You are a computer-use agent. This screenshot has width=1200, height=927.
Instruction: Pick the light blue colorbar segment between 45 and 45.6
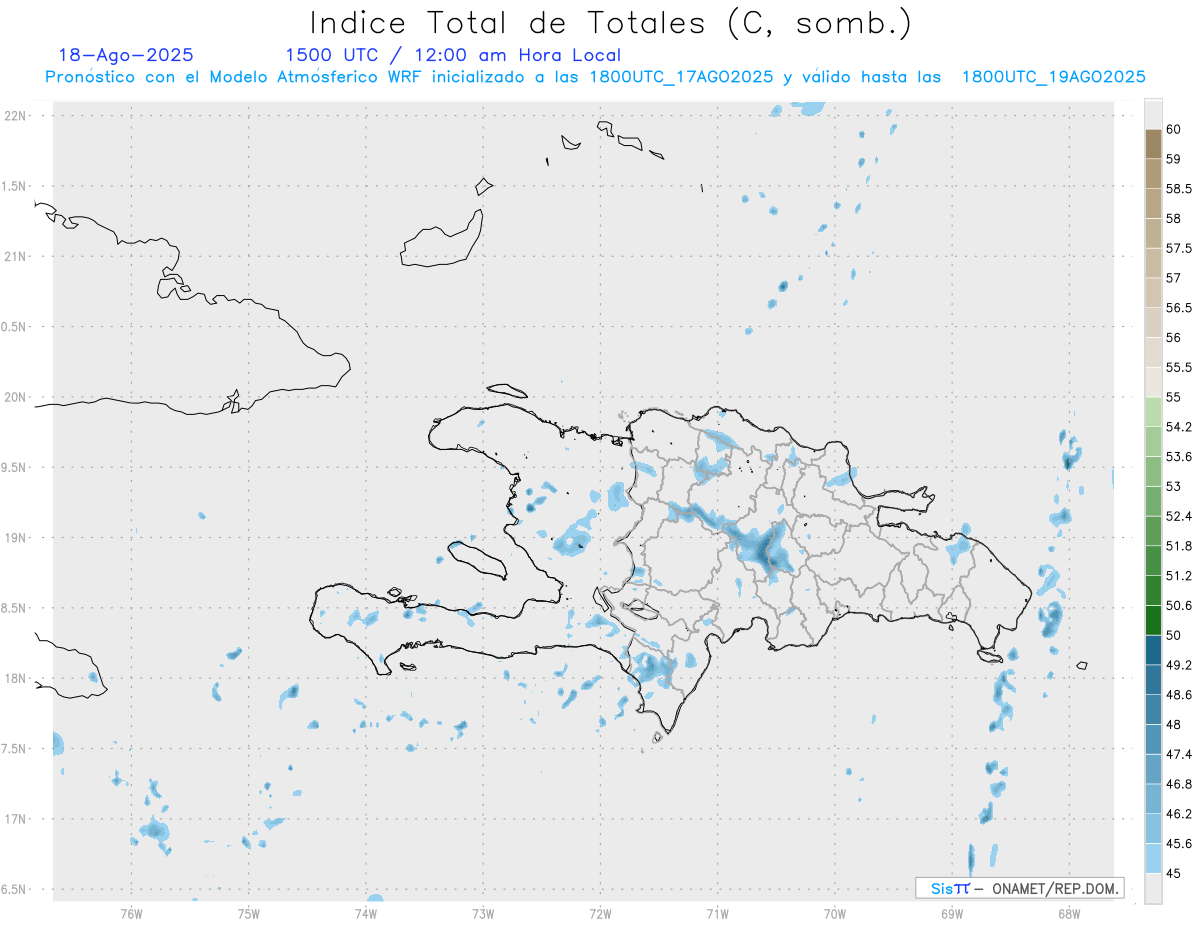[x=1153, y=858]
